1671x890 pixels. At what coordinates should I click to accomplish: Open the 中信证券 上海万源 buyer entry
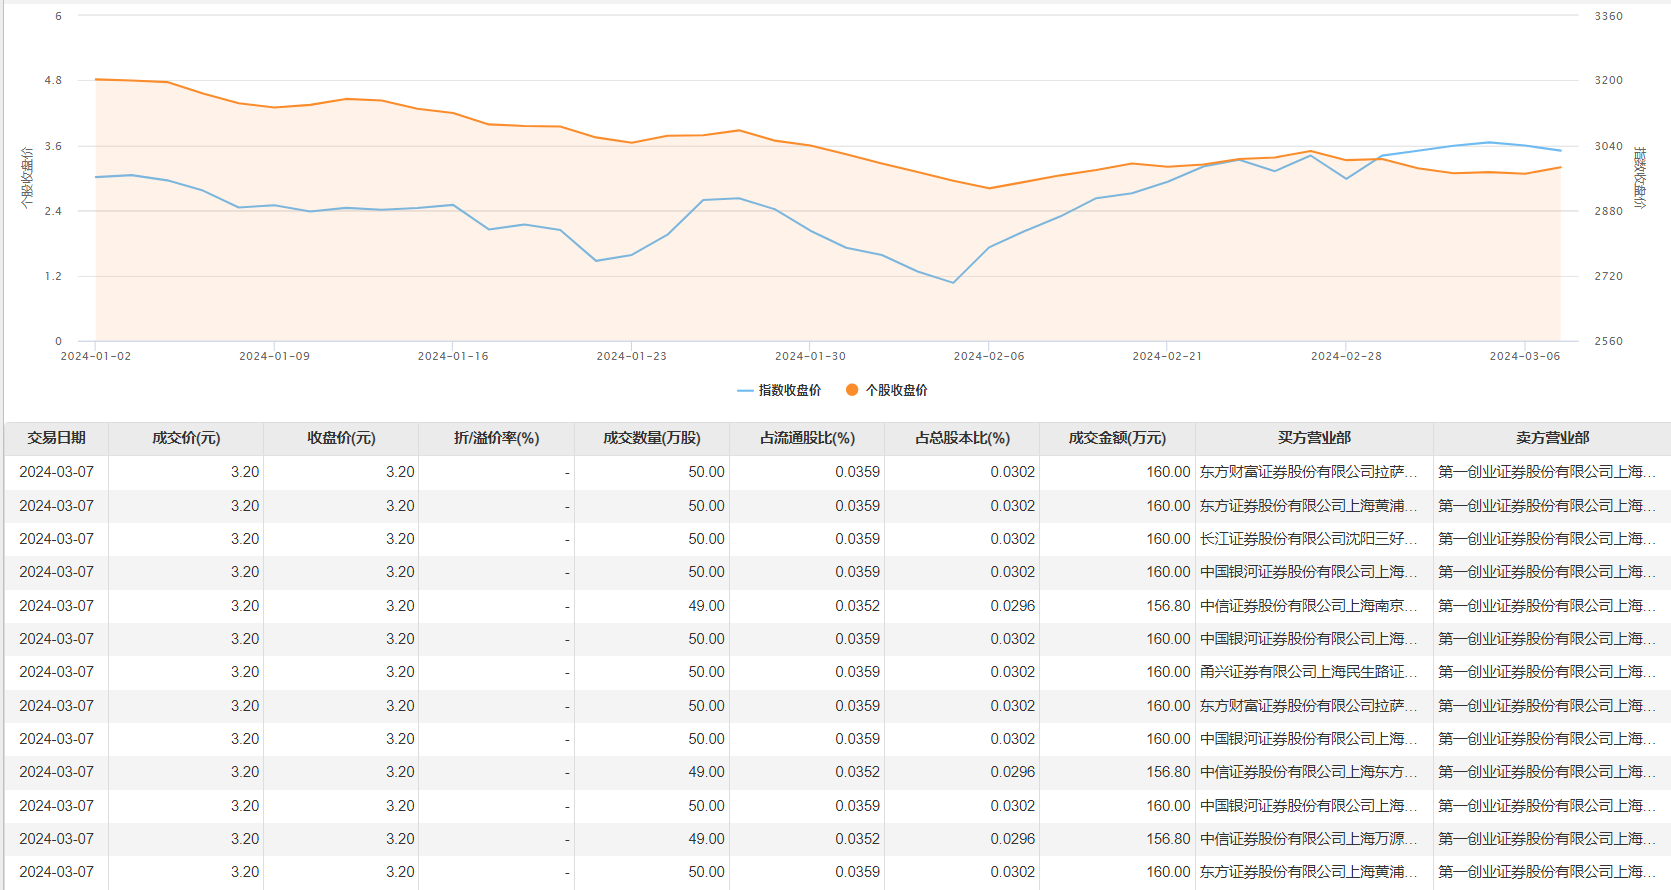(1308, 839)
